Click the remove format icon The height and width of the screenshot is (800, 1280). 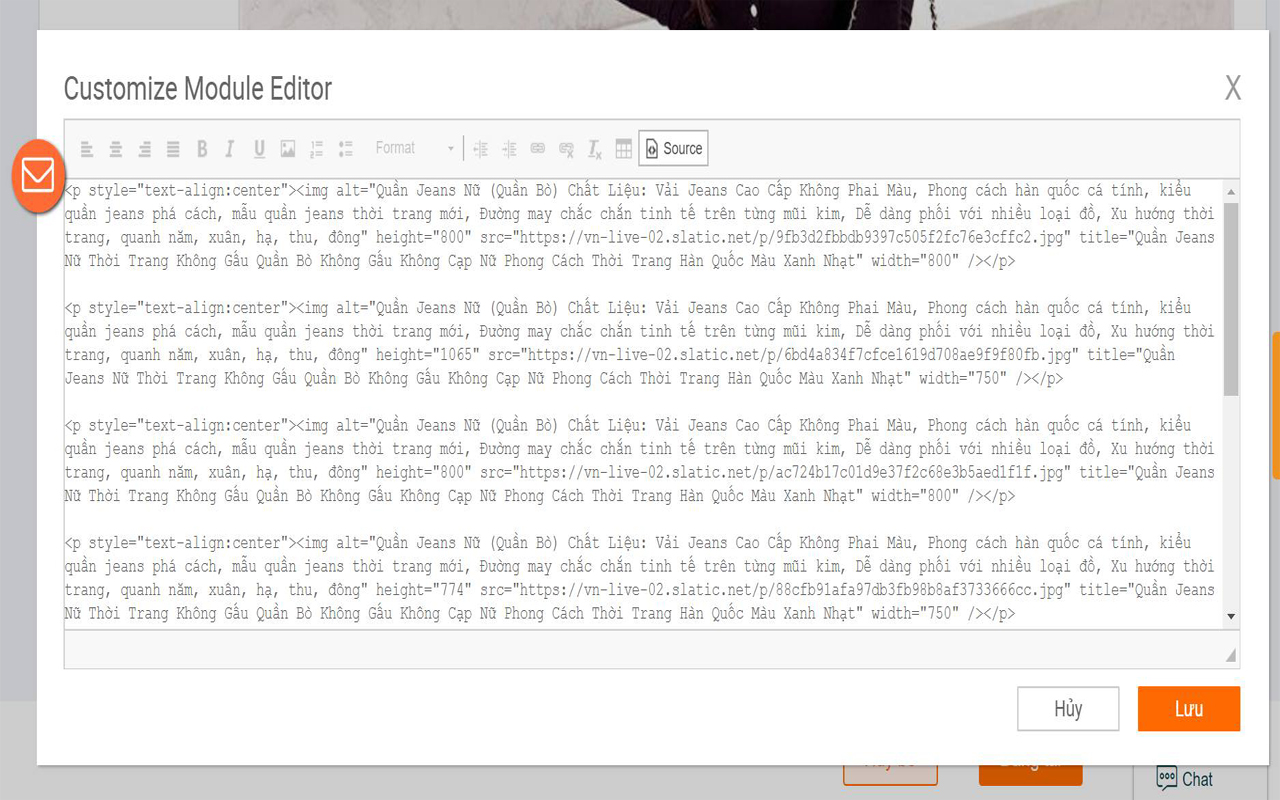[595, 149]
